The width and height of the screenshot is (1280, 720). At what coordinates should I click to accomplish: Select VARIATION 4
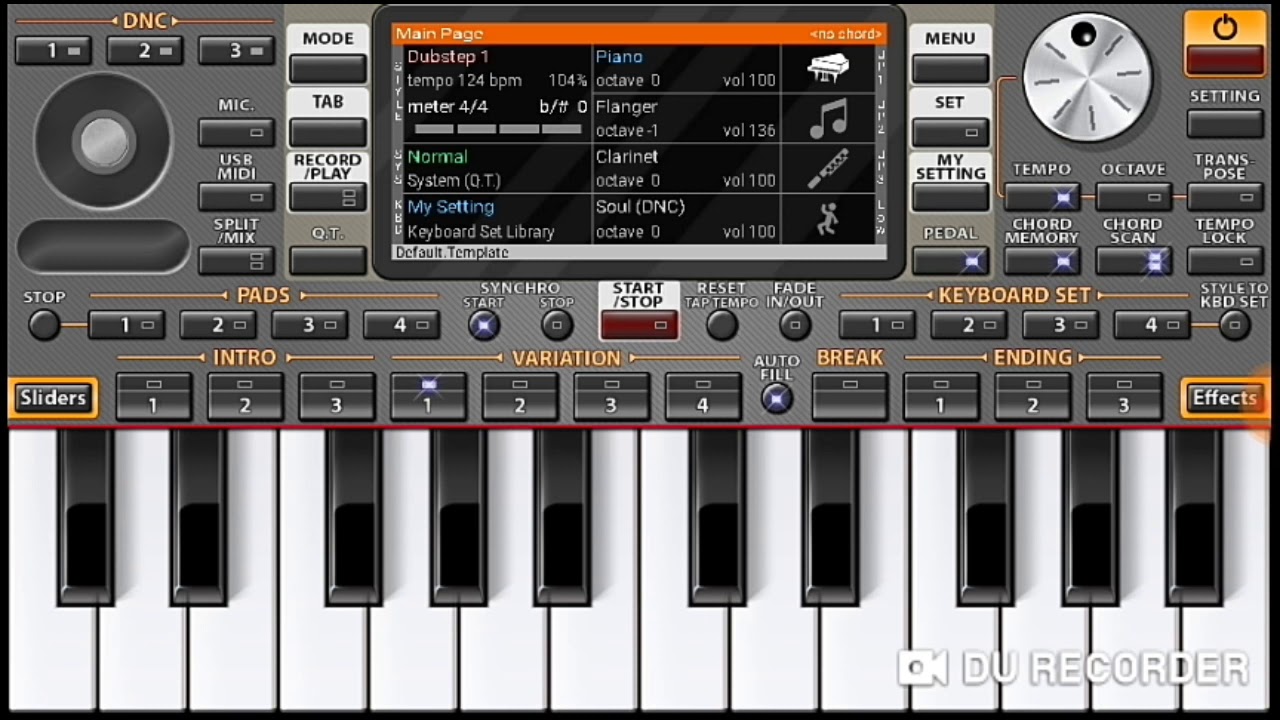click(703, 396)
